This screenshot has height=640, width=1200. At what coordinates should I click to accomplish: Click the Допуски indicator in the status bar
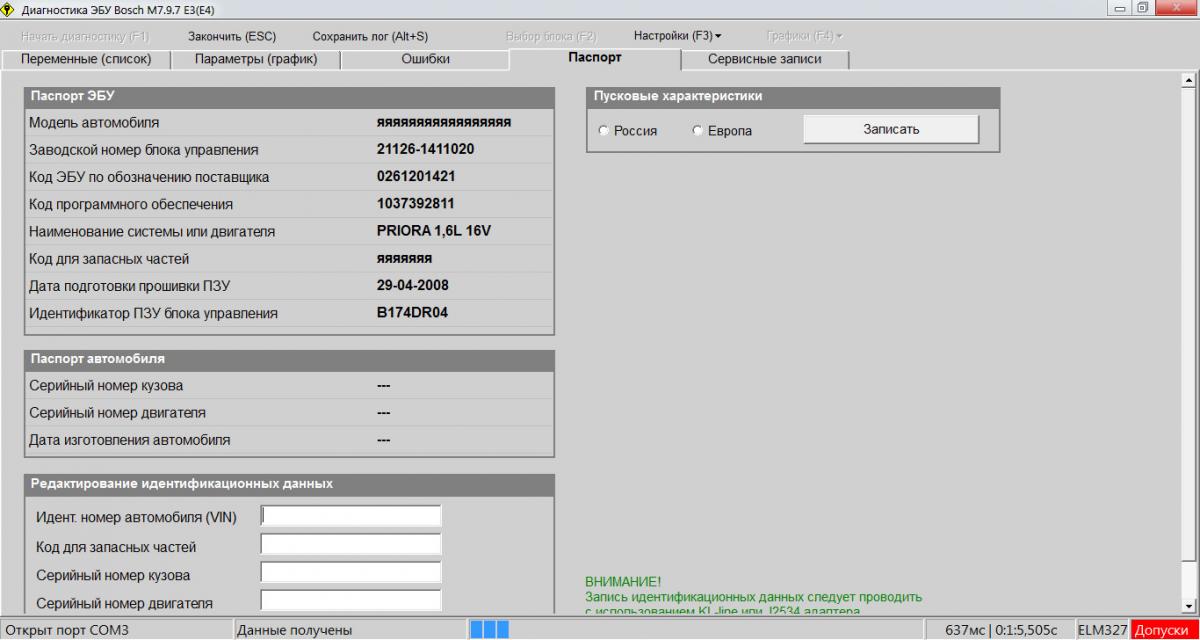click(1165, 630)
